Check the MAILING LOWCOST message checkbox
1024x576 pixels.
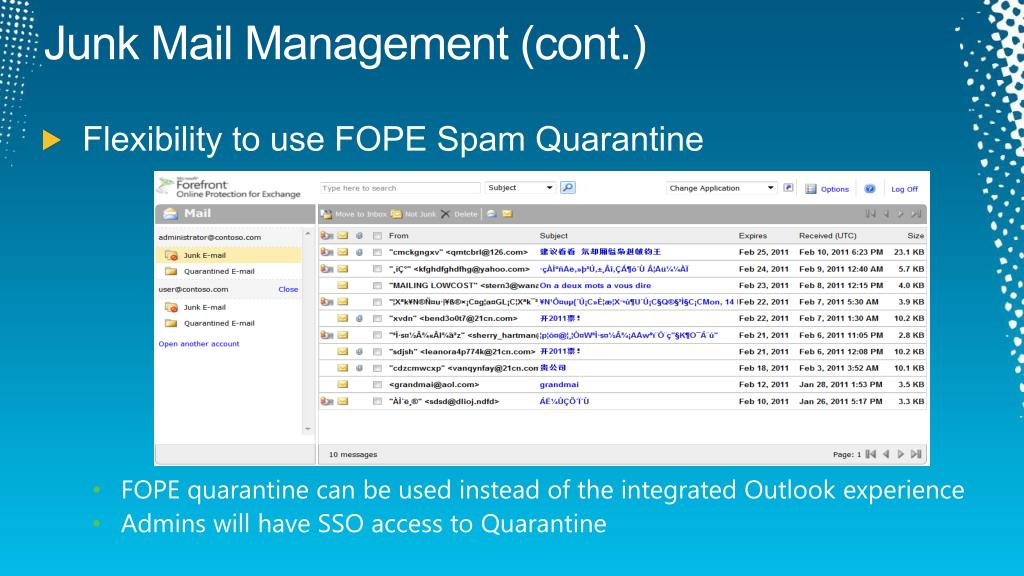tap(377, 285)
